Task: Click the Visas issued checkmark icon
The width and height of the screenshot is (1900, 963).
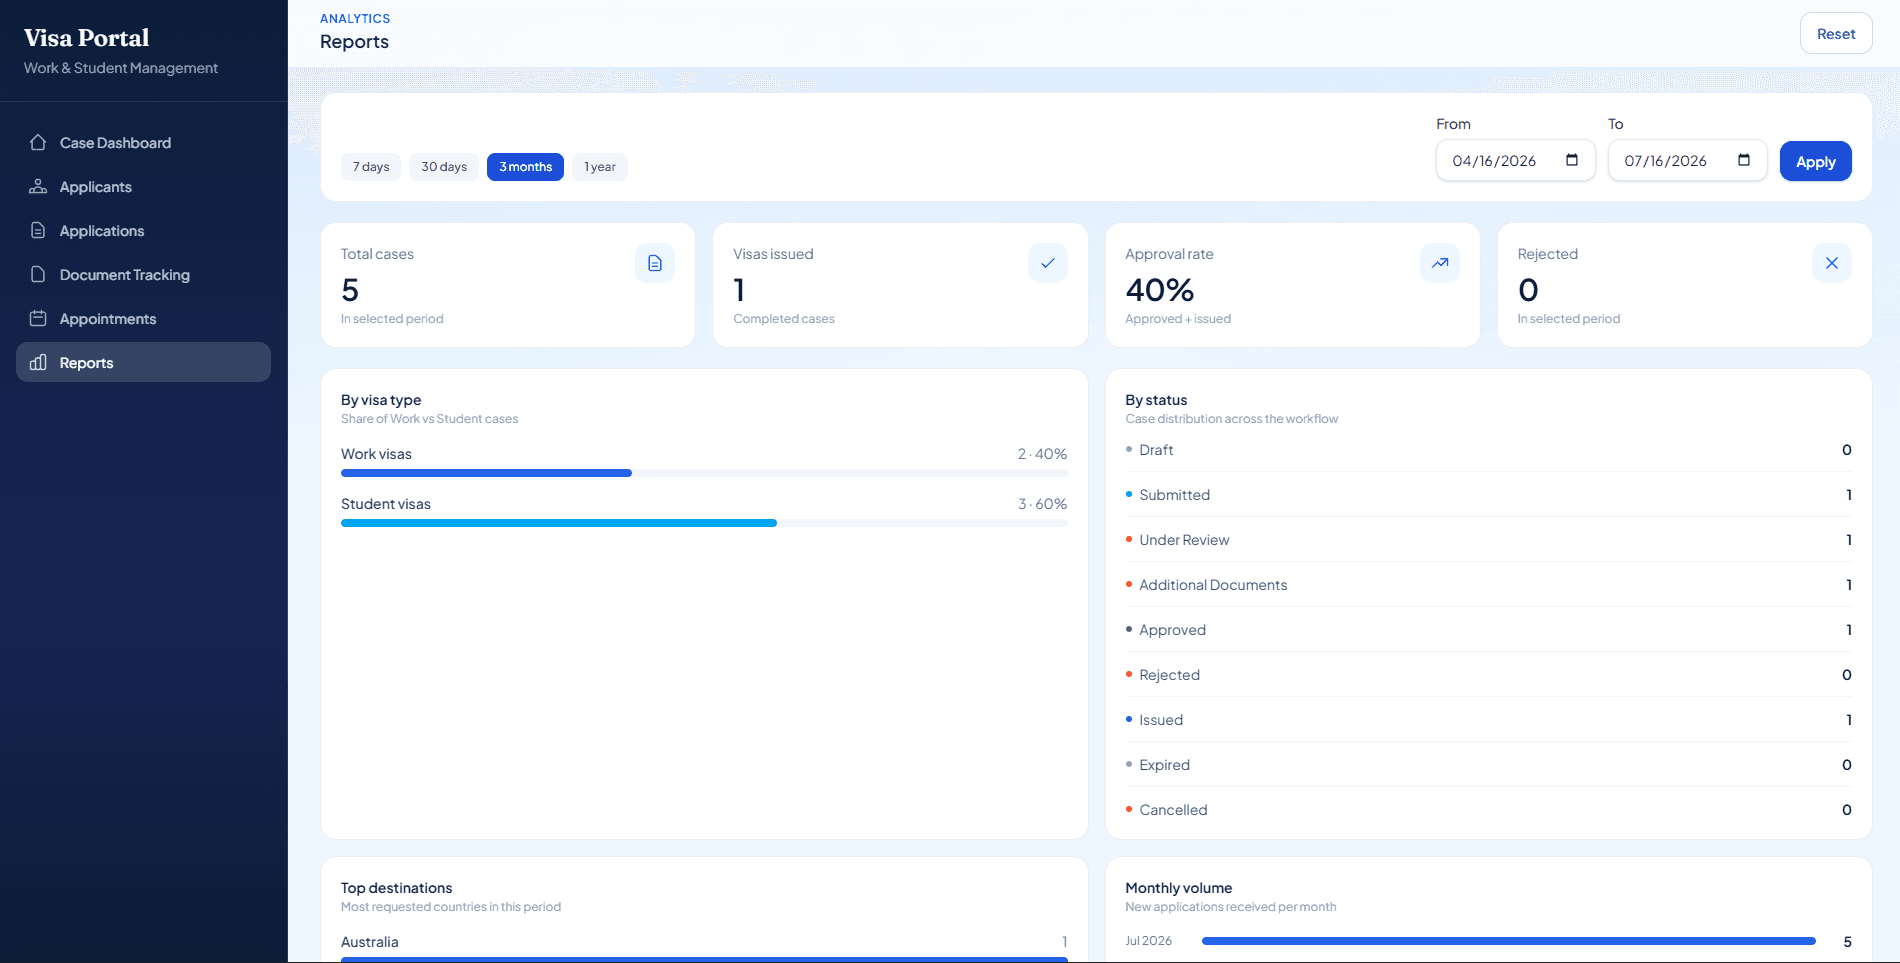Action: coord(1048,263)
